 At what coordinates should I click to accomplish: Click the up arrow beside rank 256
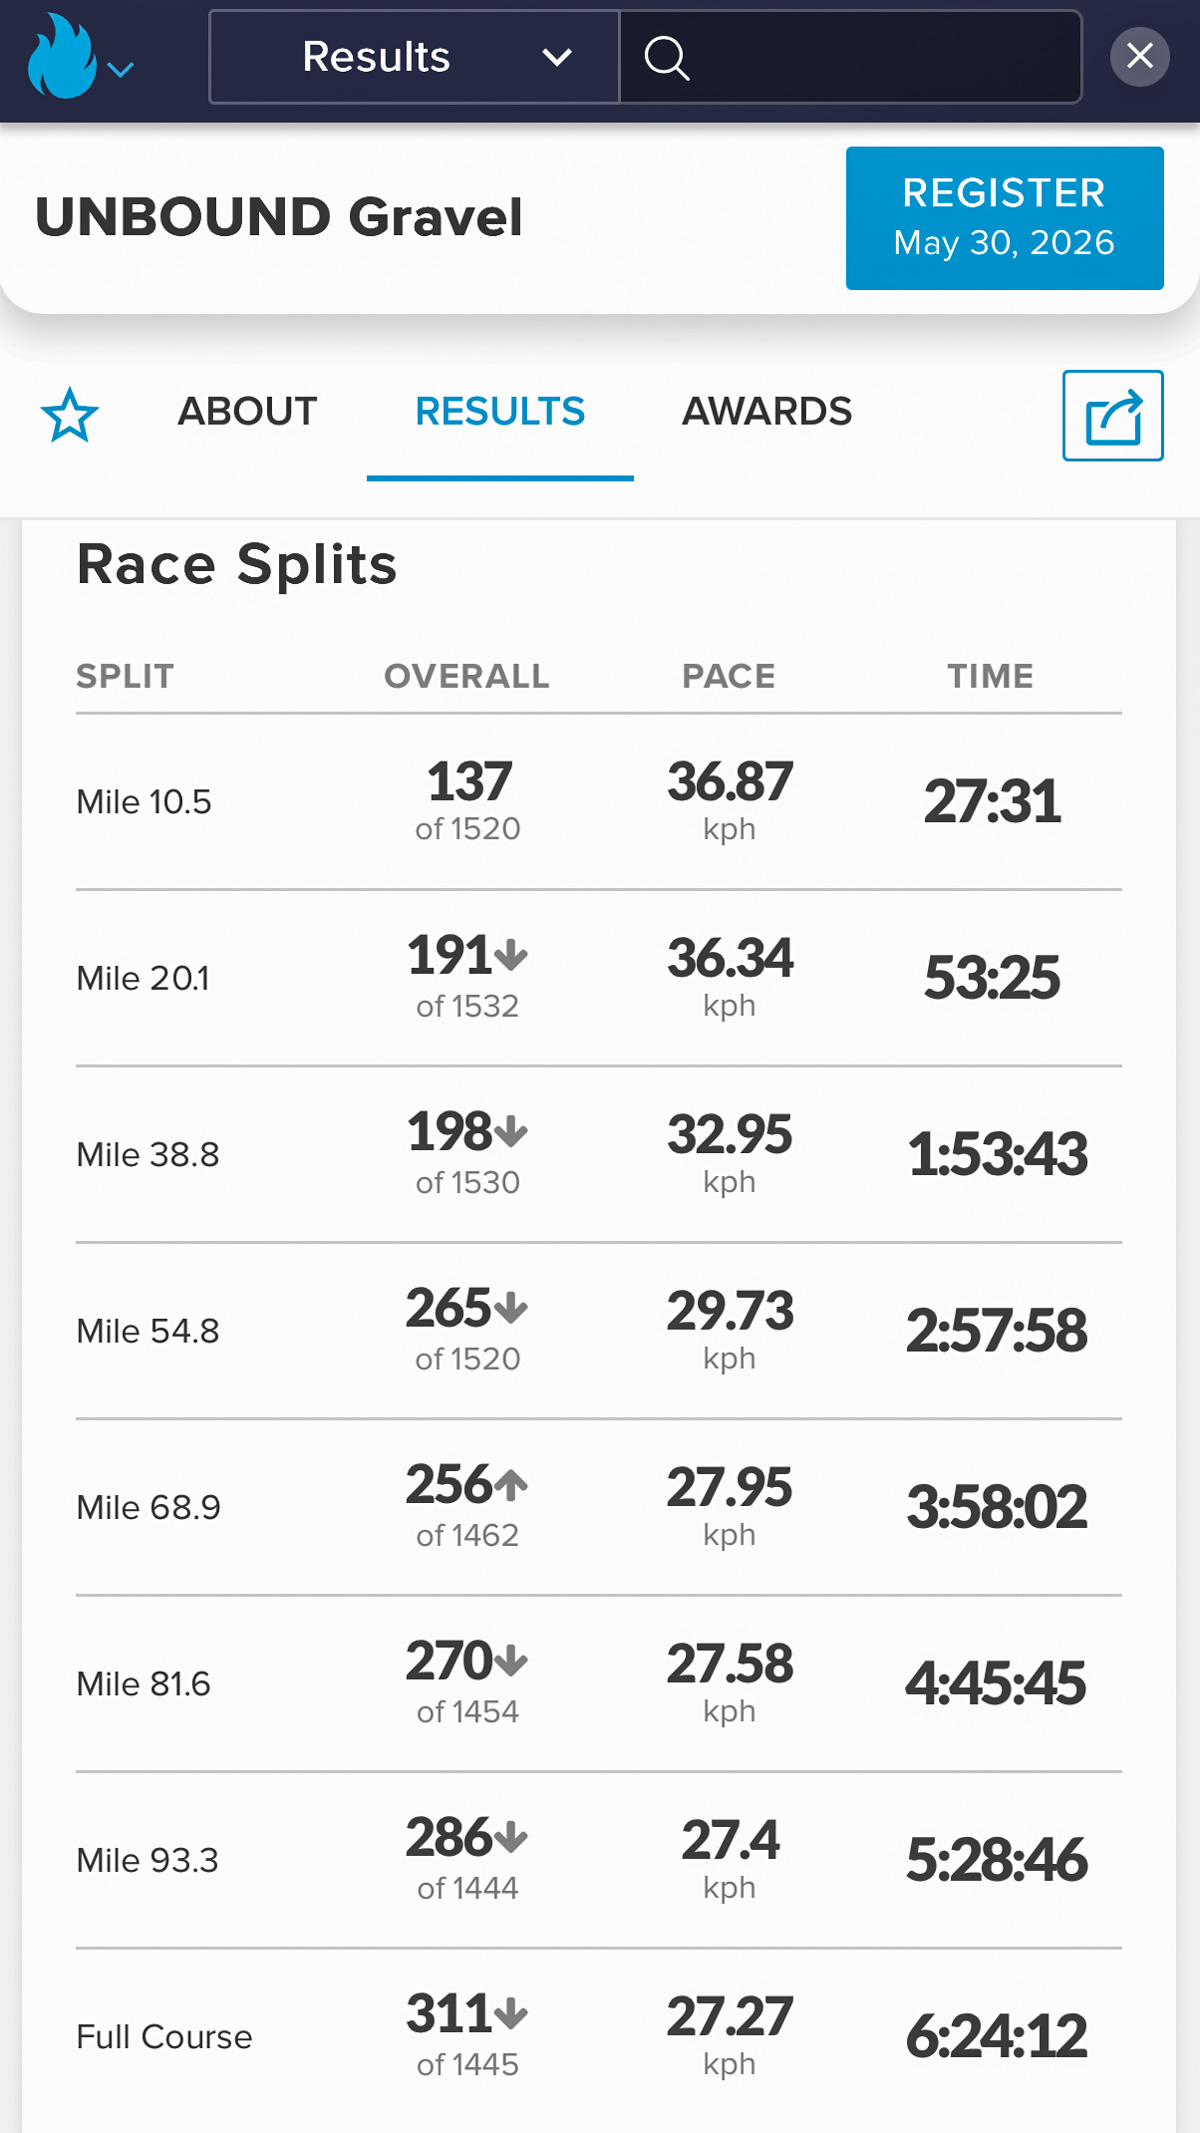511,1484
